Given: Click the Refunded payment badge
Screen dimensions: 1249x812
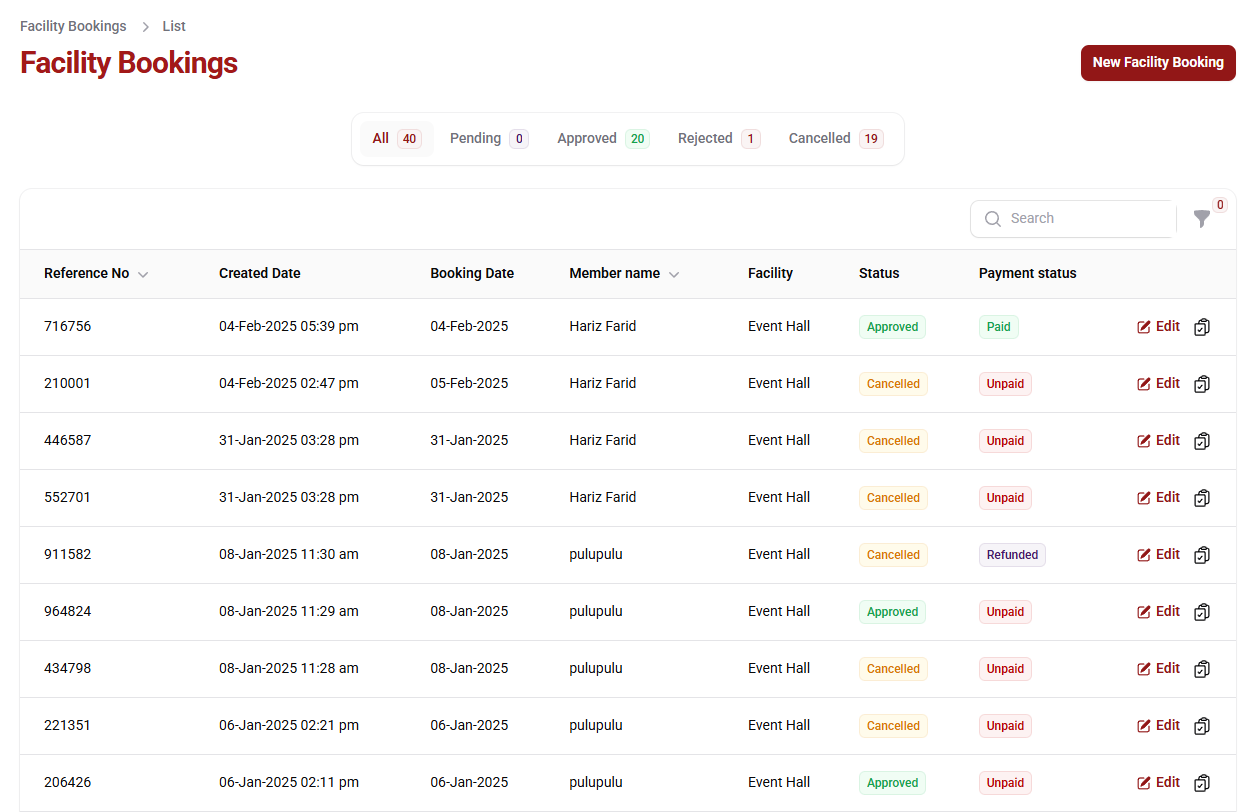Looking at the screenshot, I should (x=1012, y=555).
